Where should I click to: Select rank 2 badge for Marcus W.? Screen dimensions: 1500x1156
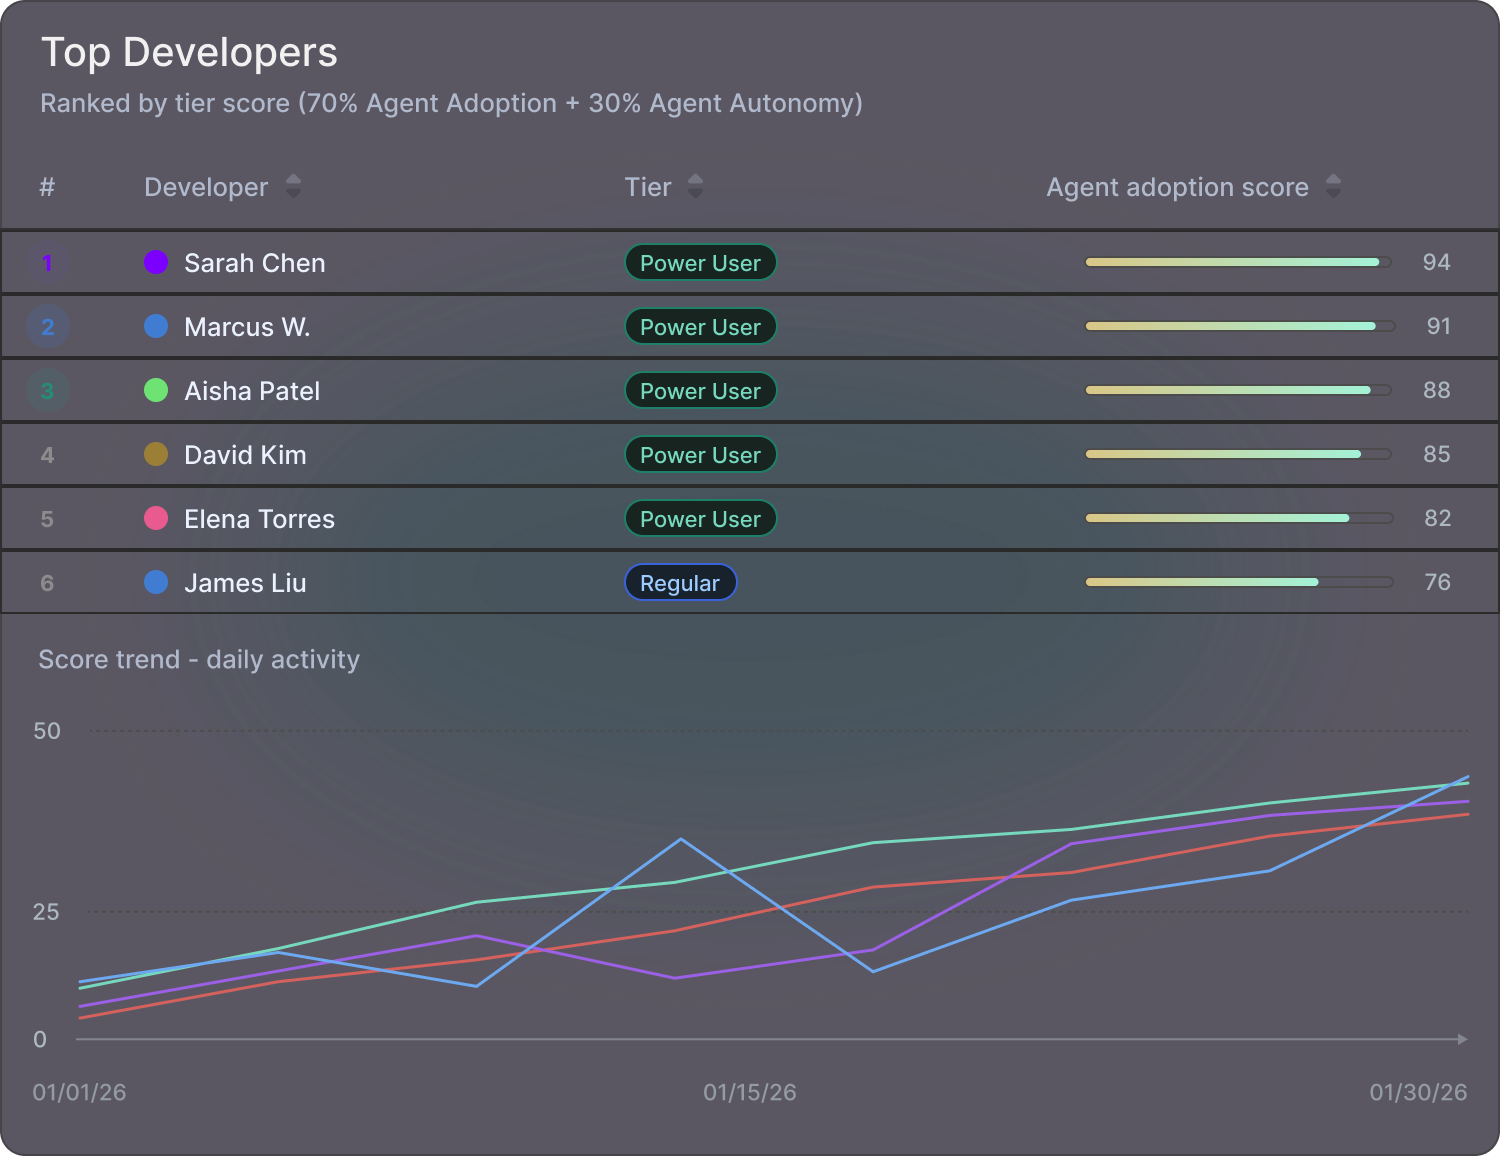pyautogui.click(x=47, y=327)
